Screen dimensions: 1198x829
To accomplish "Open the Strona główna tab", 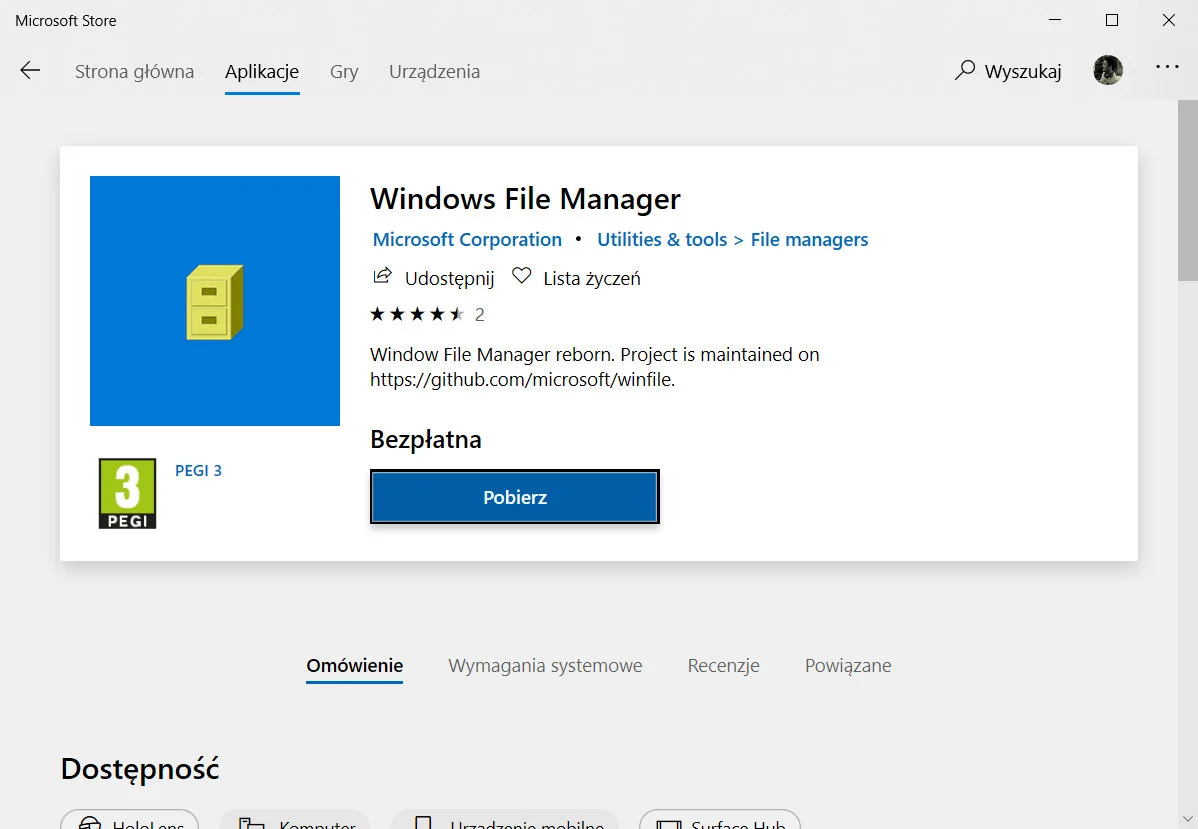I will (134, 72).
